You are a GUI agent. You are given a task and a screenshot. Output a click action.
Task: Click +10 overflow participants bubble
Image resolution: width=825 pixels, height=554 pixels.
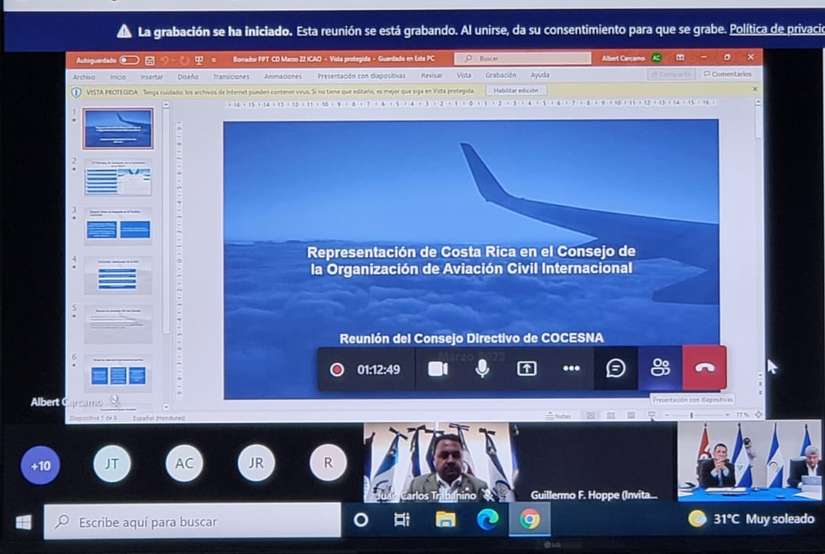[x=40, y=465]
